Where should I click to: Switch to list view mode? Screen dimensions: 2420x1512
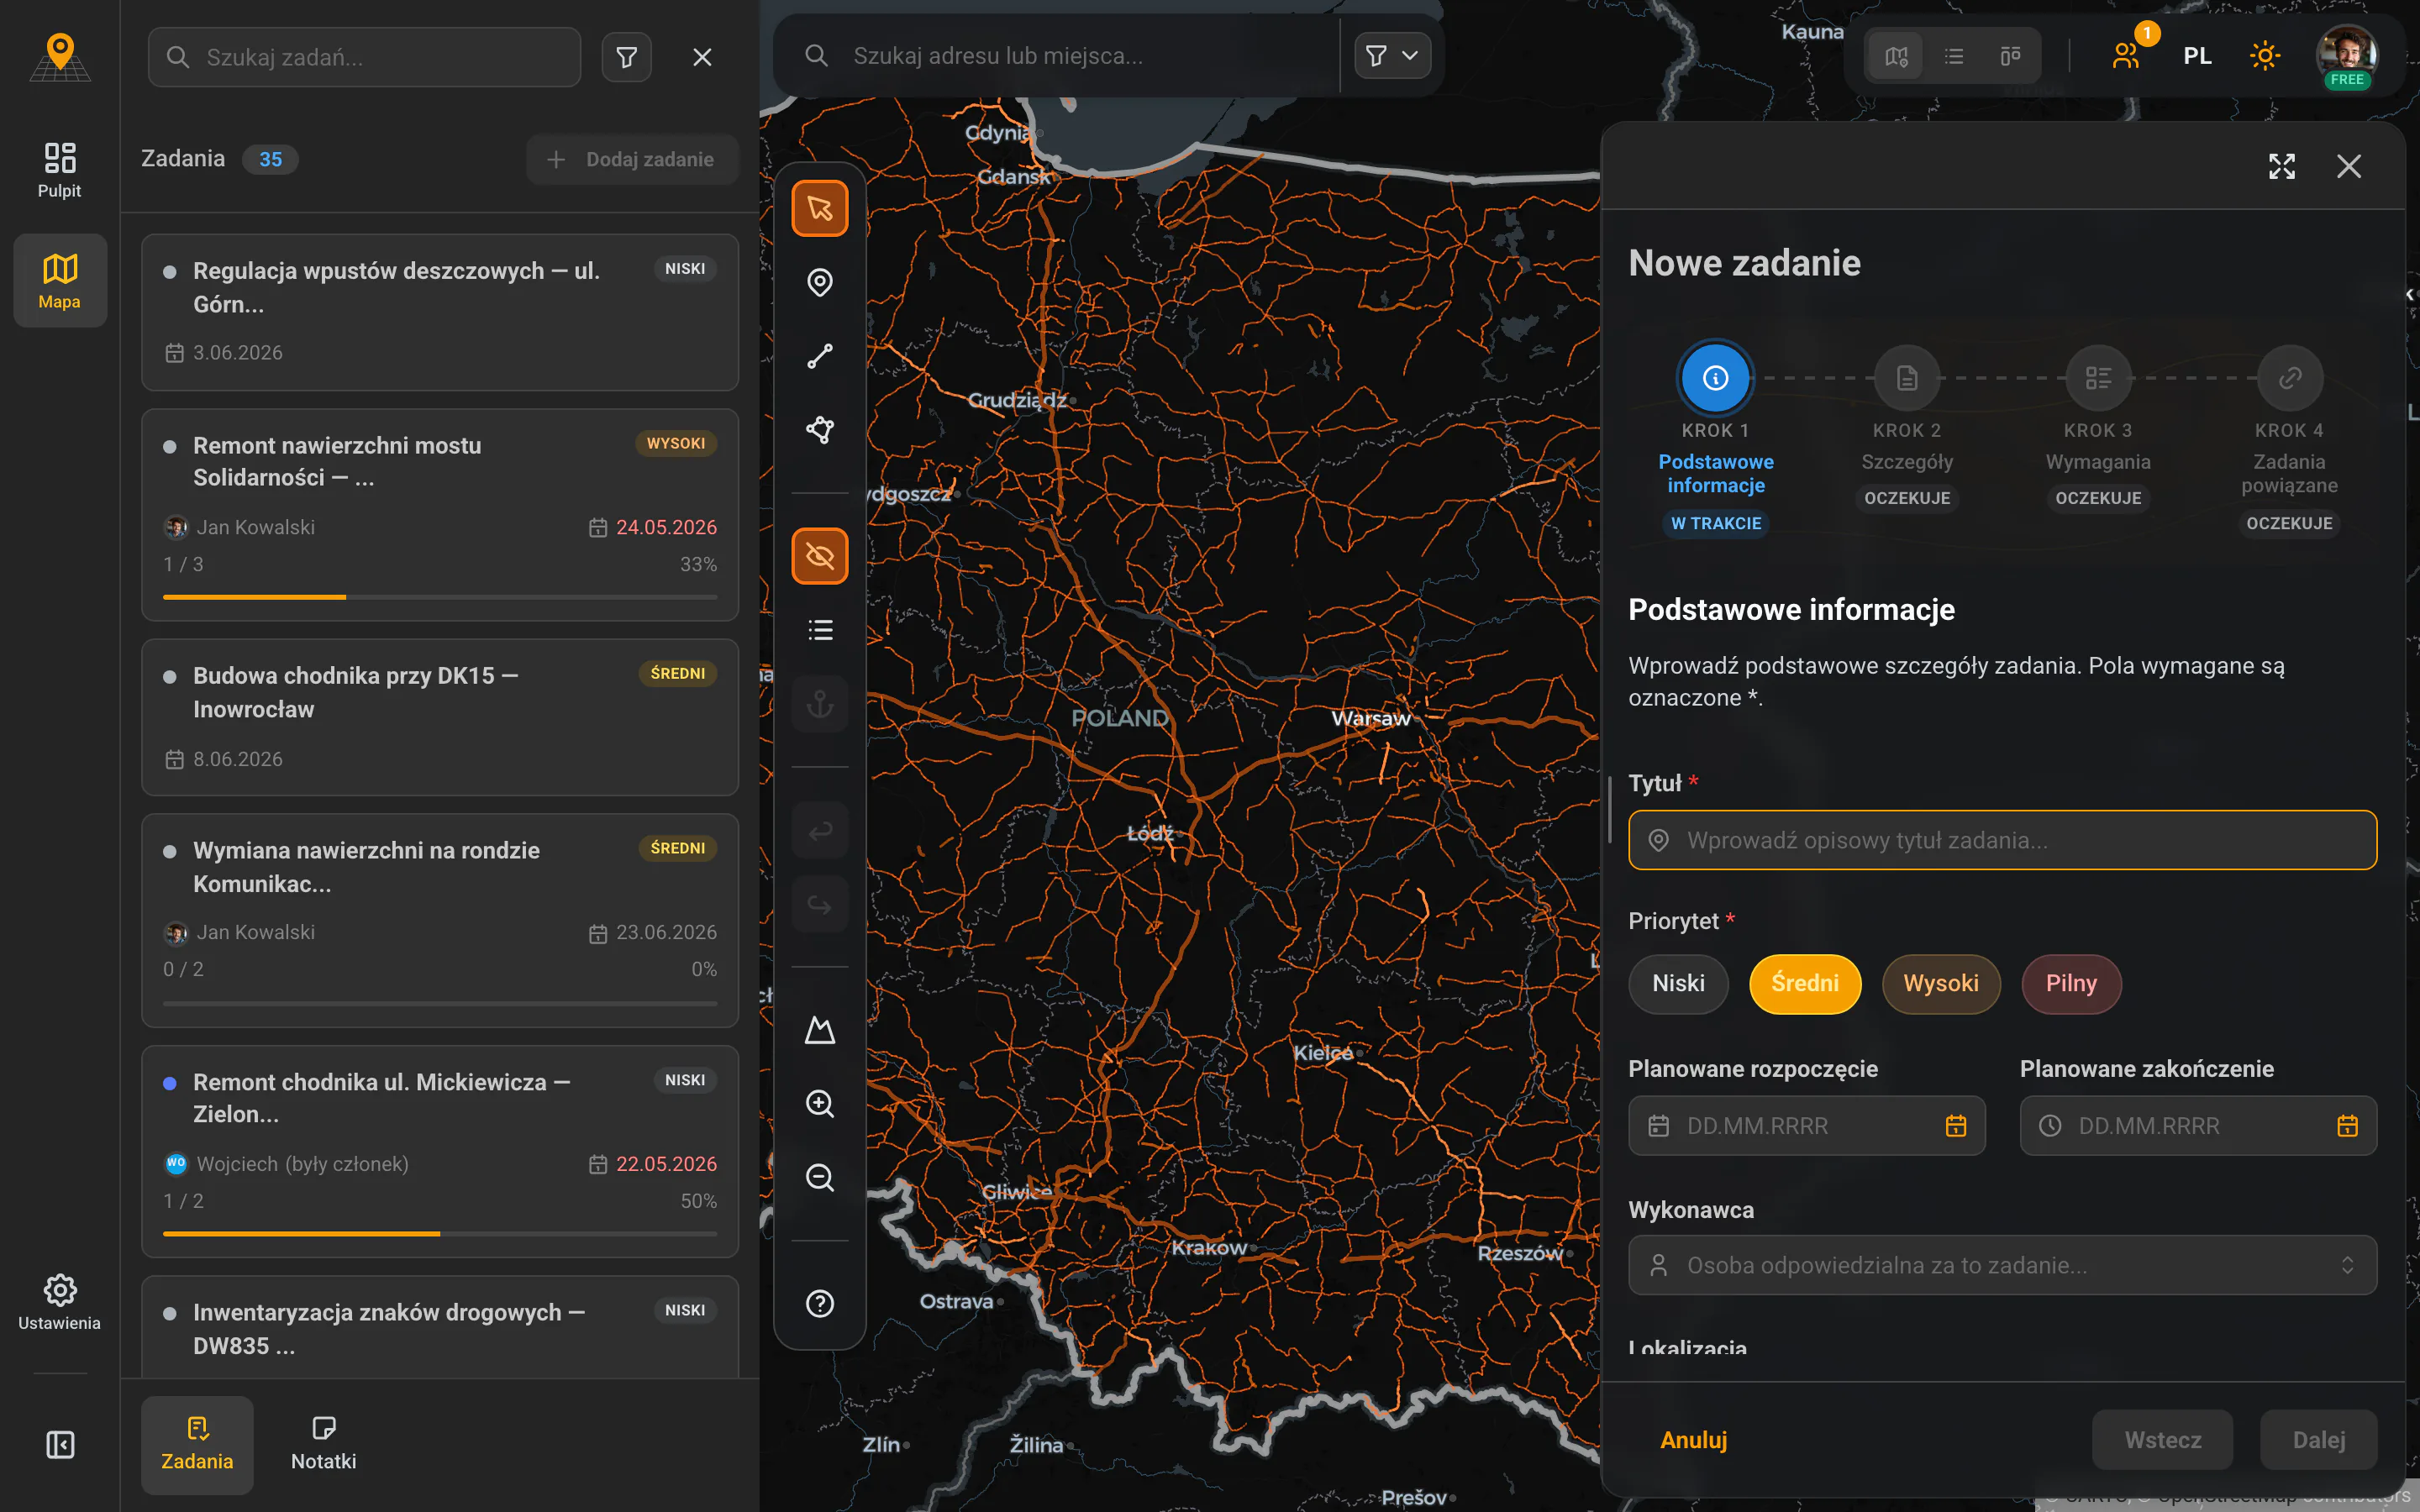tap(1954, 56)
